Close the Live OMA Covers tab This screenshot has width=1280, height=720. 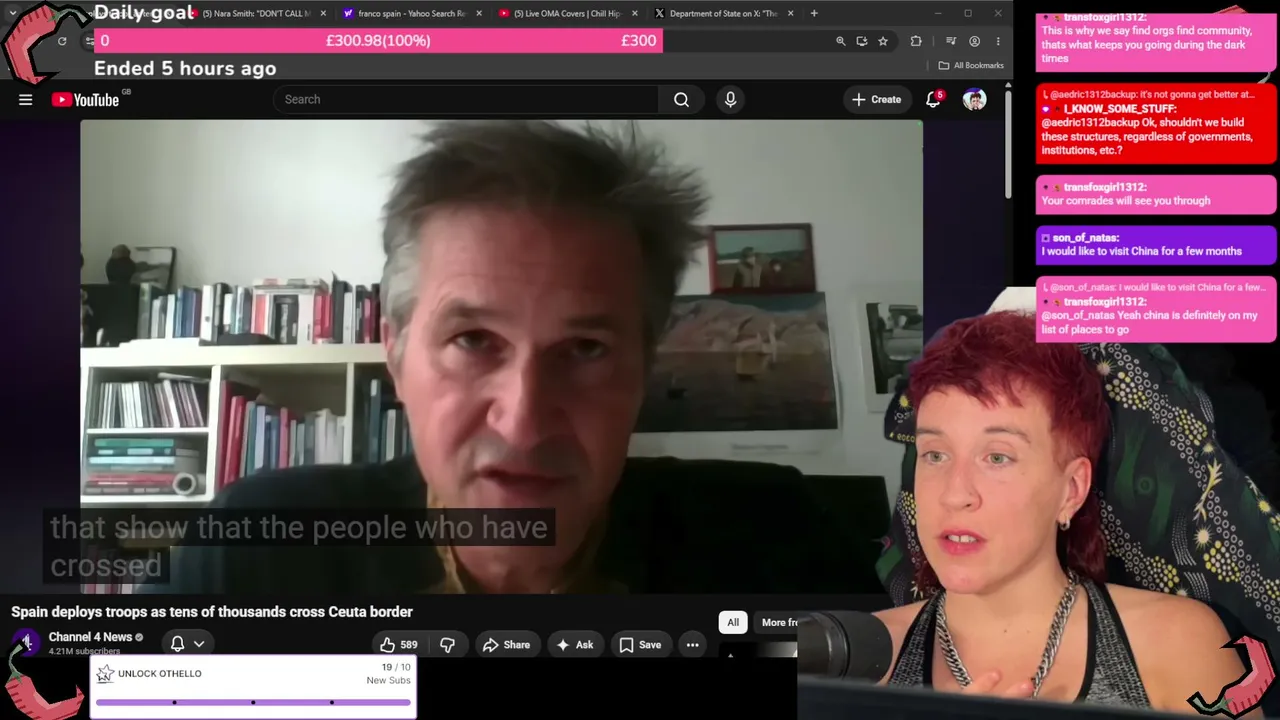634,13
